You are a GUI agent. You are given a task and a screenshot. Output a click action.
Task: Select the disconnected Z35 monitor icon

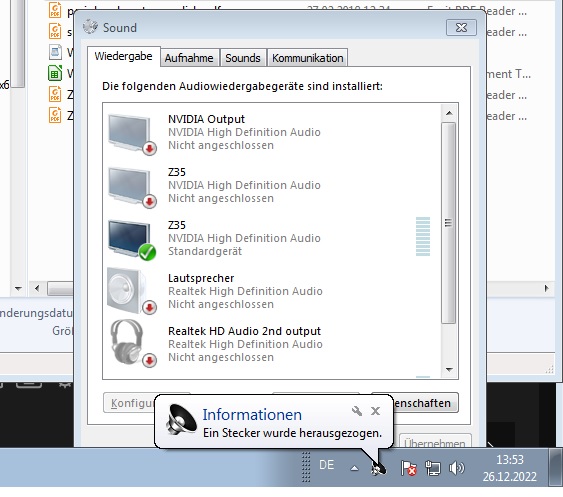point(132,187)
